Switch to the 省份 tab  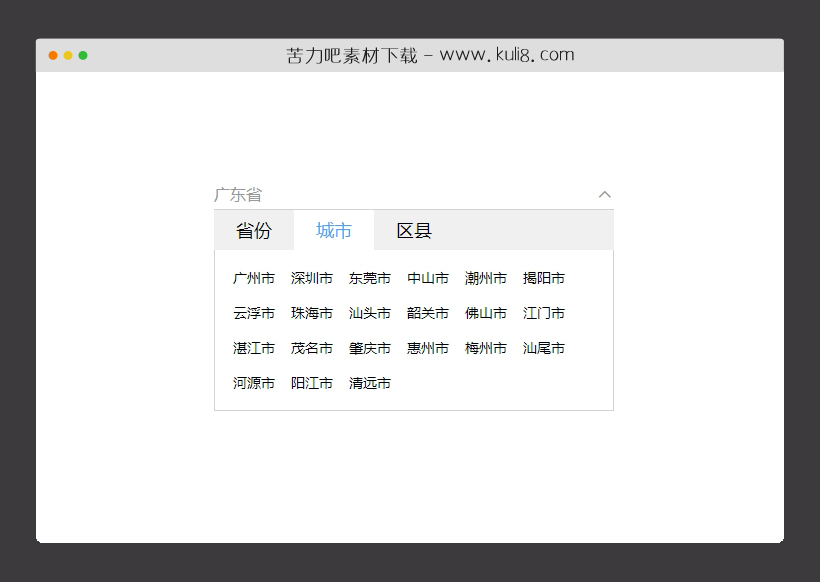tap(254, 230)
